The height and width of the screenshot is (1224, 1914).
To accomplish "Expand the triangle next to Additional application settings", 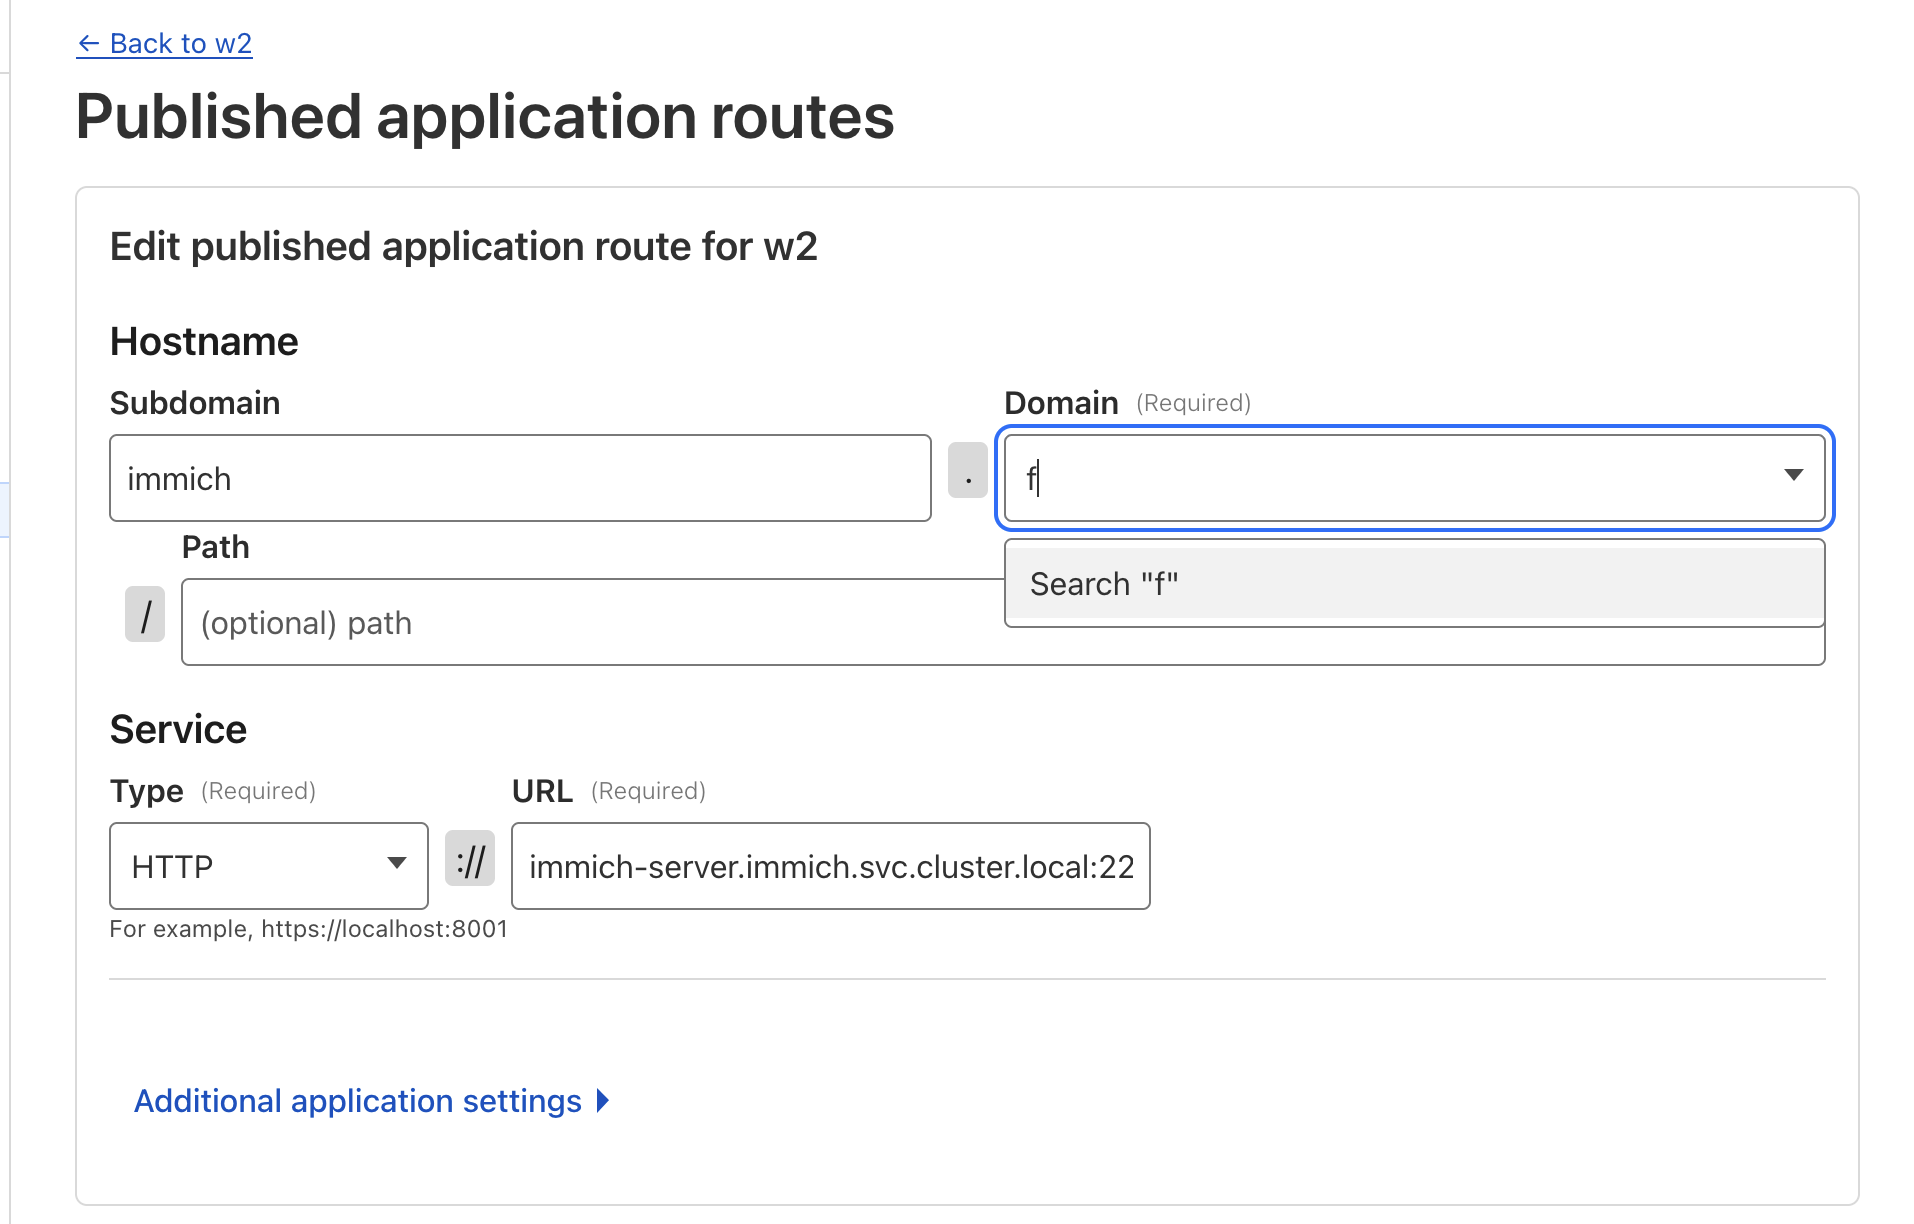I will pos(603,1101).
